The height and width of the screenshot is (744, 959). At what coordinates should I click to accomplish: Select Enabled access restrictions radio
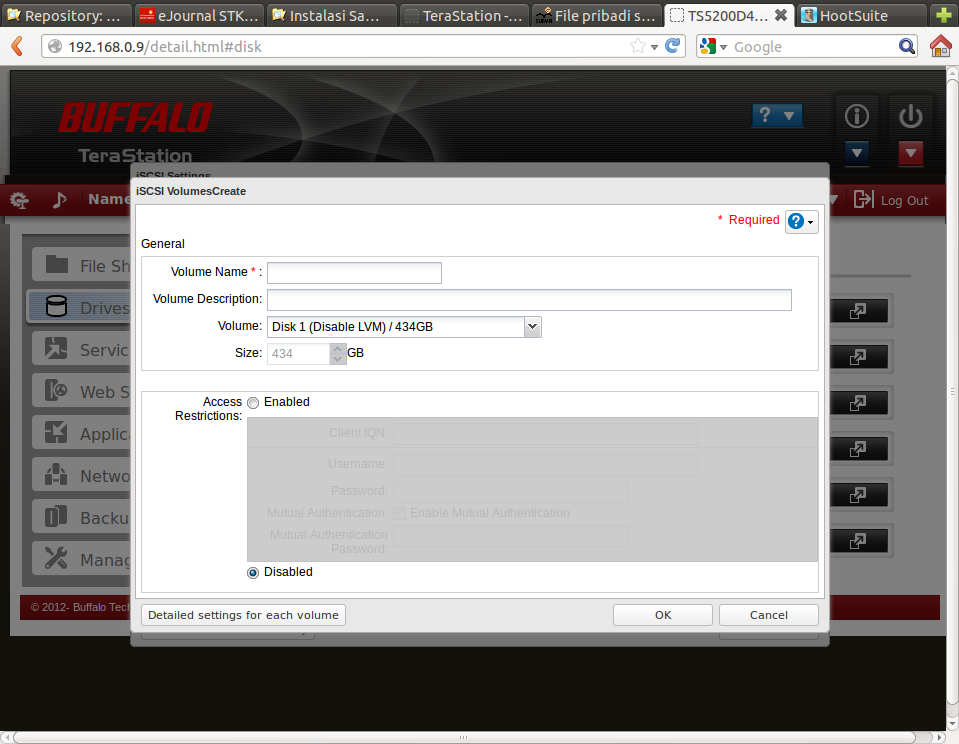tap(253, 402)
